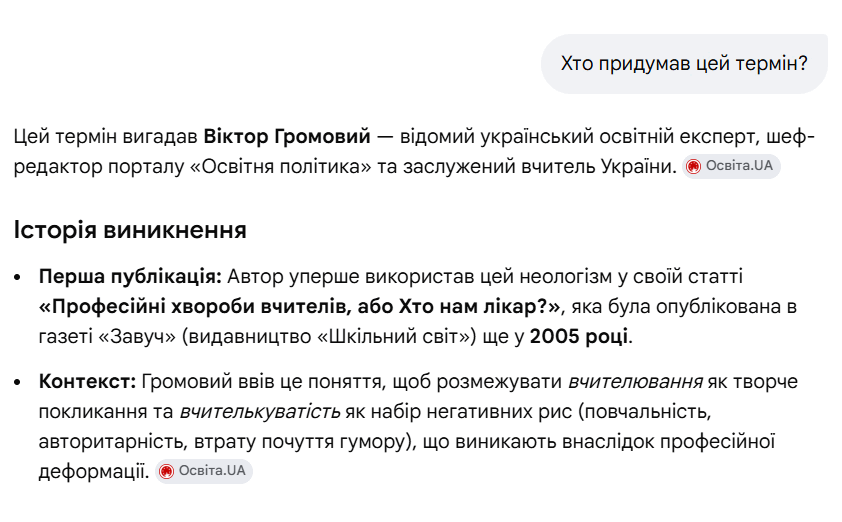Click the bullet marker before Перша публікація
The width and height of the screenshot is (842, 522).
click(18, 278)
